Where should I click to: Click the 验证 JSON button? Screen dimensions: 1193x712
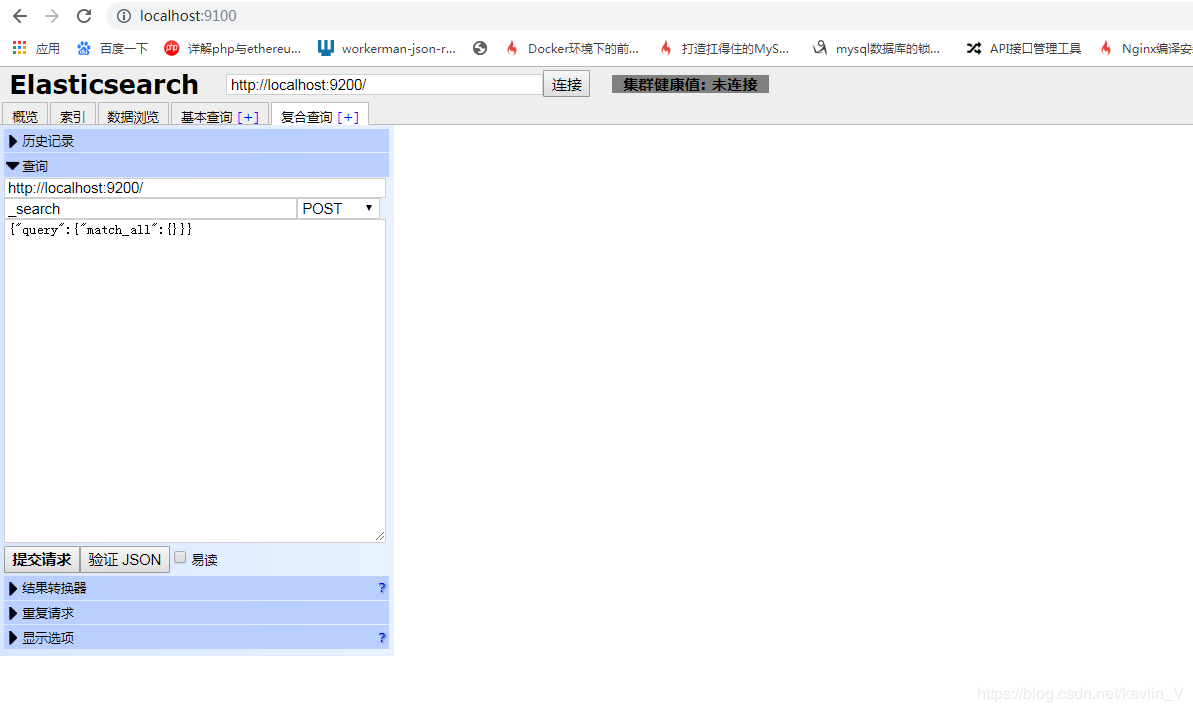pos(125,560)
